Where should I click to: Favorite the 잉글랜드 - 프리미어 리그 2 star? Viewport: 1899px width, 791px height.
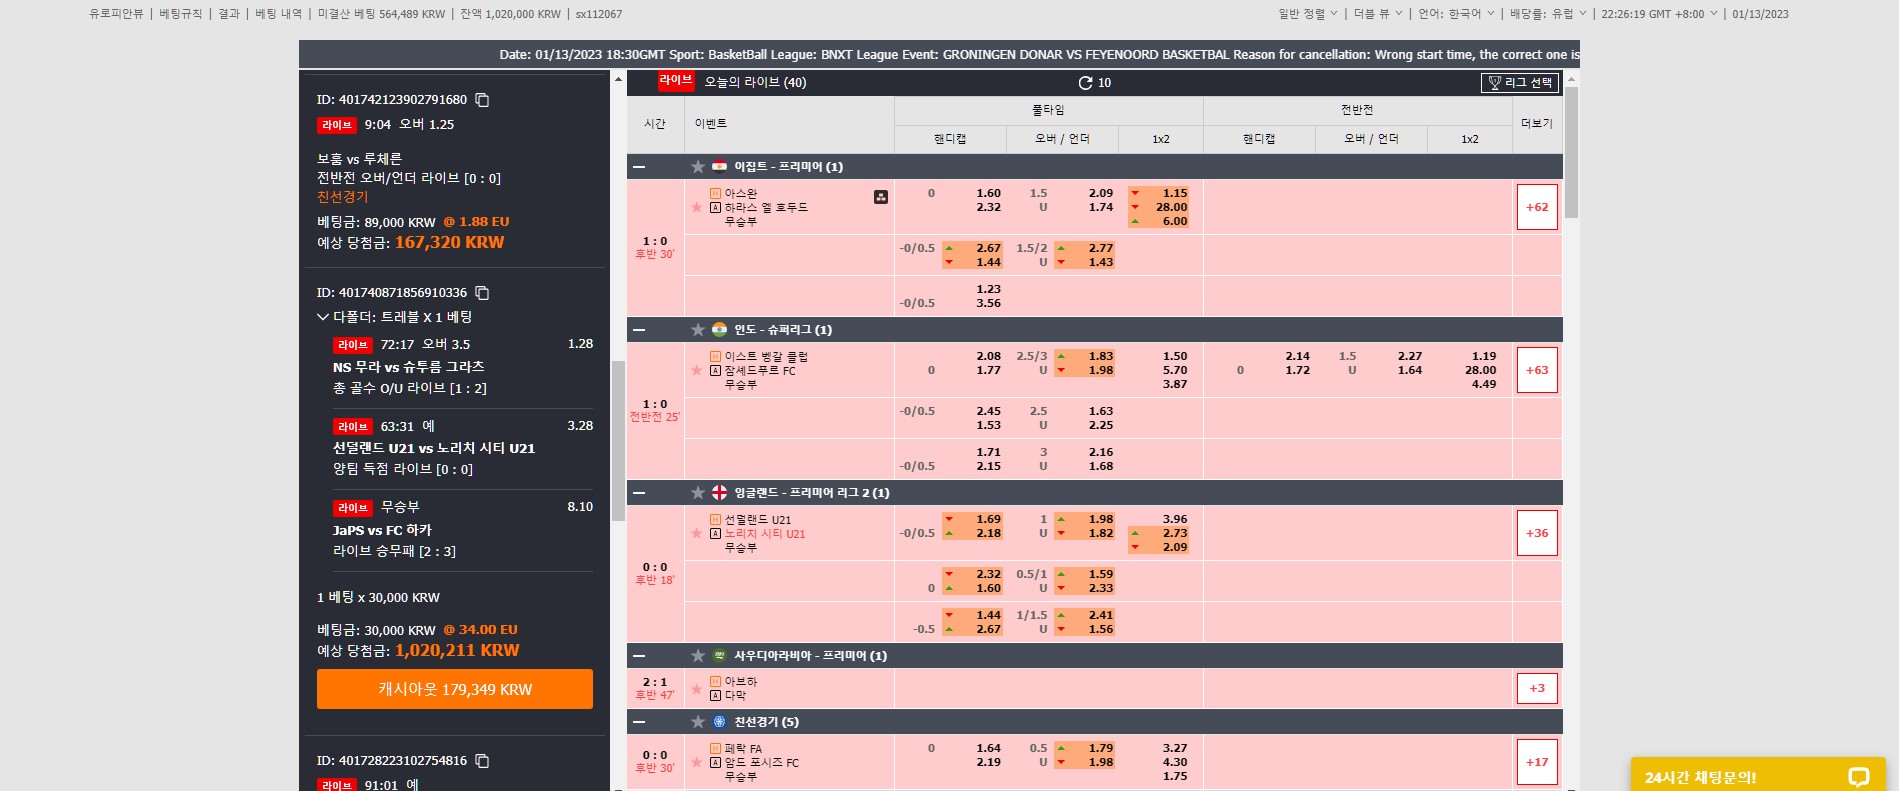point(698,493)
